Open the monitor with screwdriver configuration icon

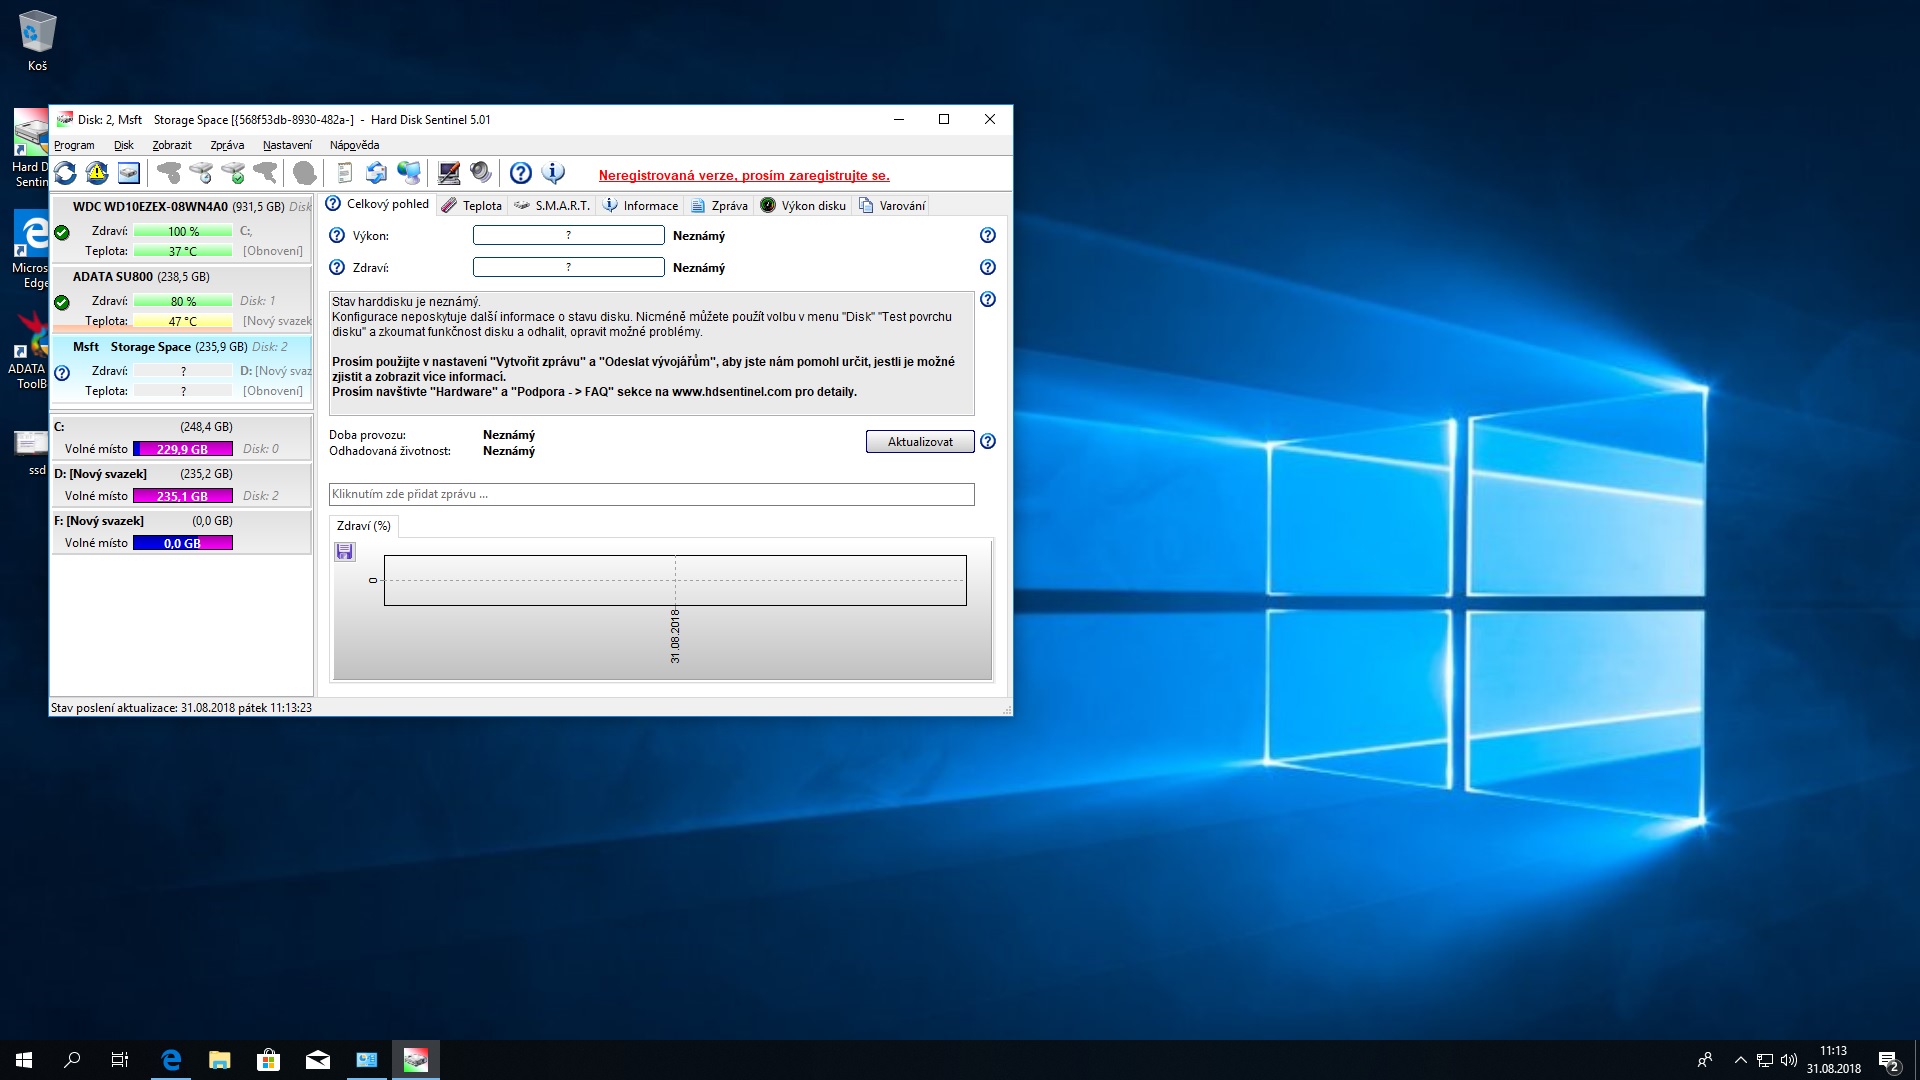(449, 173)
